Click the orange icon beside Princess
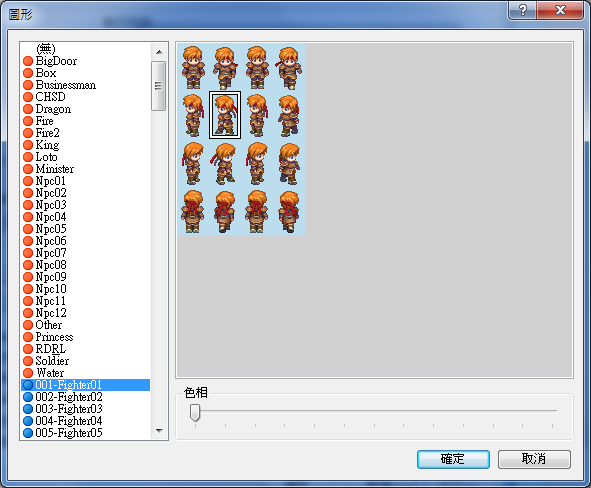The image size is (591, 488). (28, 337)
